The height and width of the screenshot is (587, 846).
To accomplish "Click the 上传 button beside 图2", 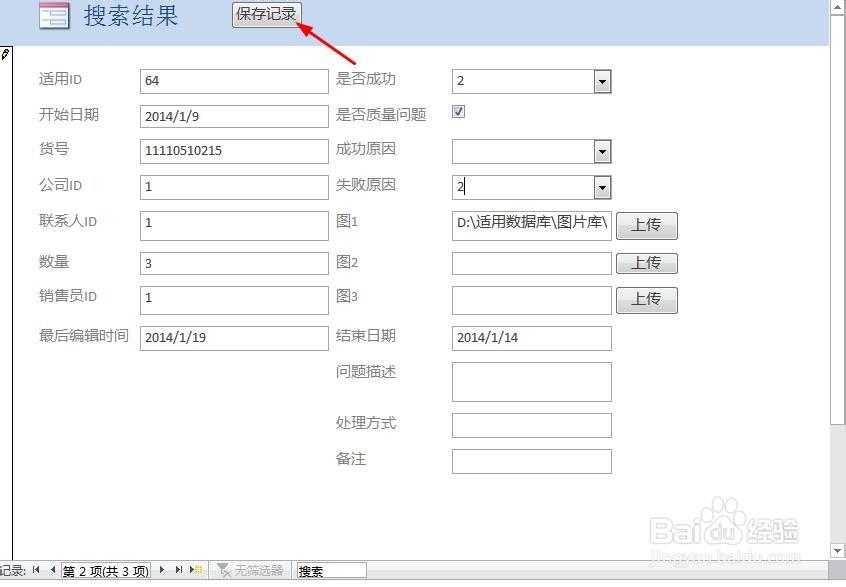I will click(x=646, y=263).
